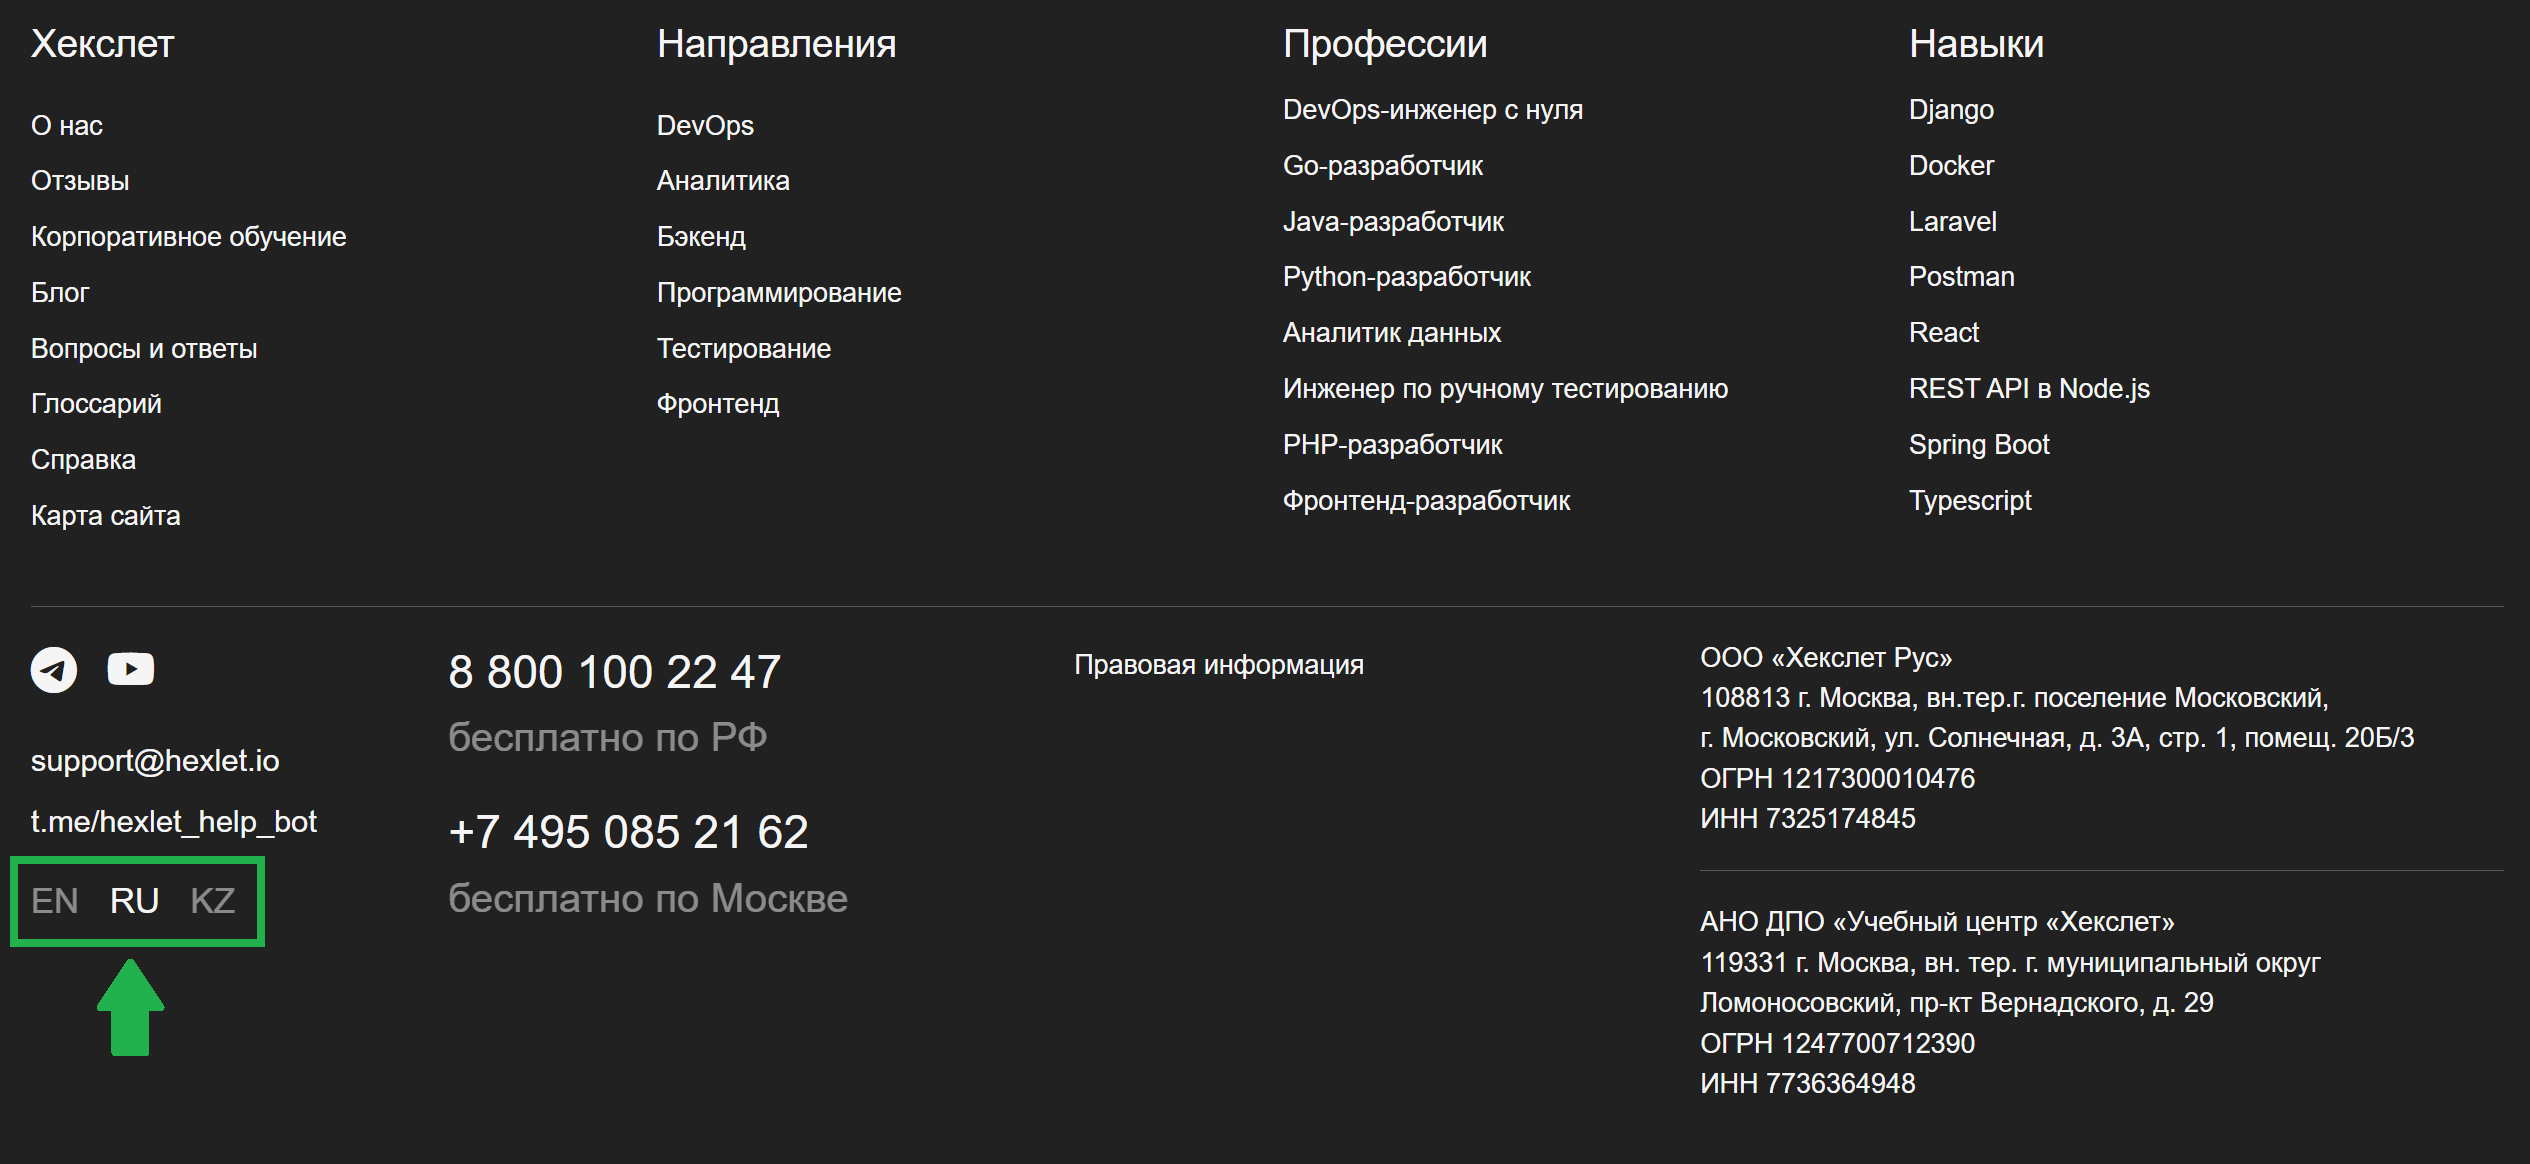
Task: Switch site language to EN
Action: (x=54, y=901)
